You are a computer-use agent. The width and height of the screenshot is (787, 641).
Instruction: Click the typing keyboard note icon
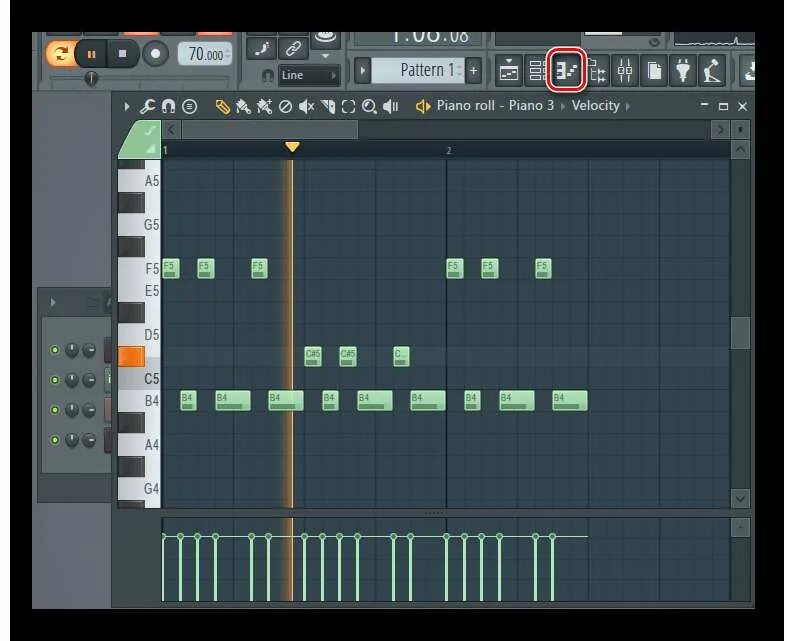tap(262, 49)
